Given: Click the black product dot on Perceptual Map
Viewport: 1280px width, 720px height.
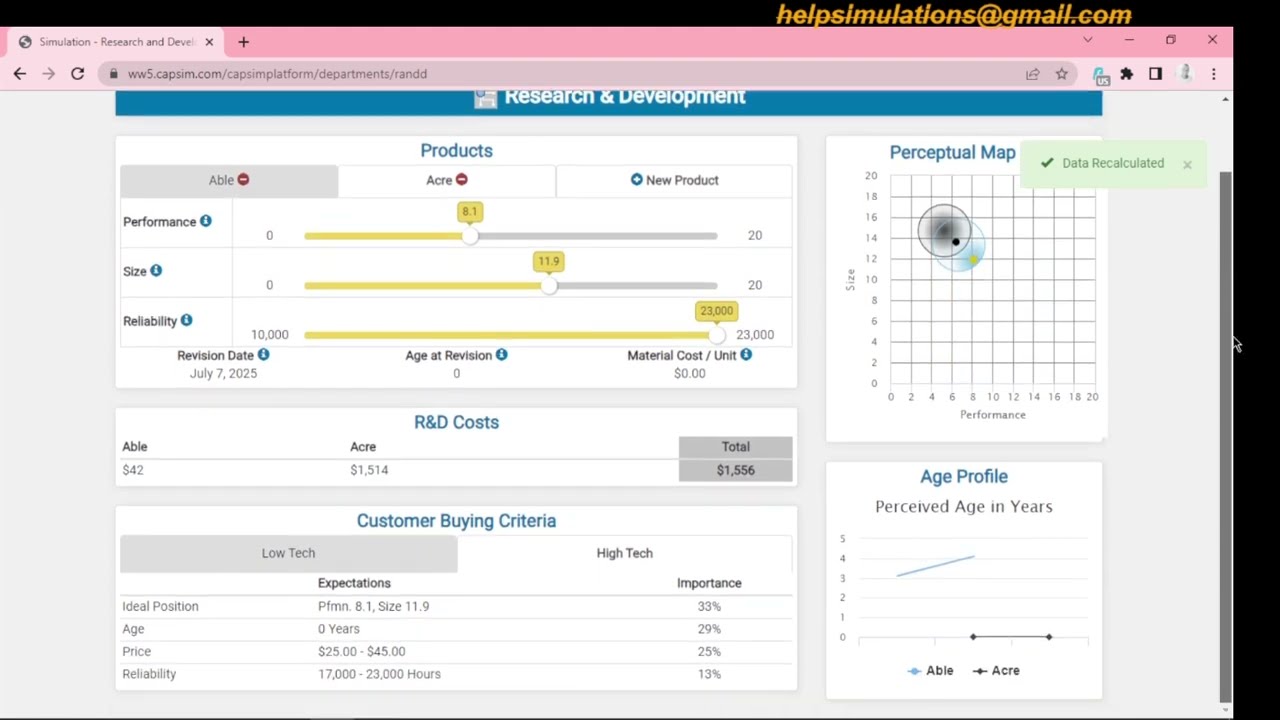Looking at the screenshot, I should 956,242.
